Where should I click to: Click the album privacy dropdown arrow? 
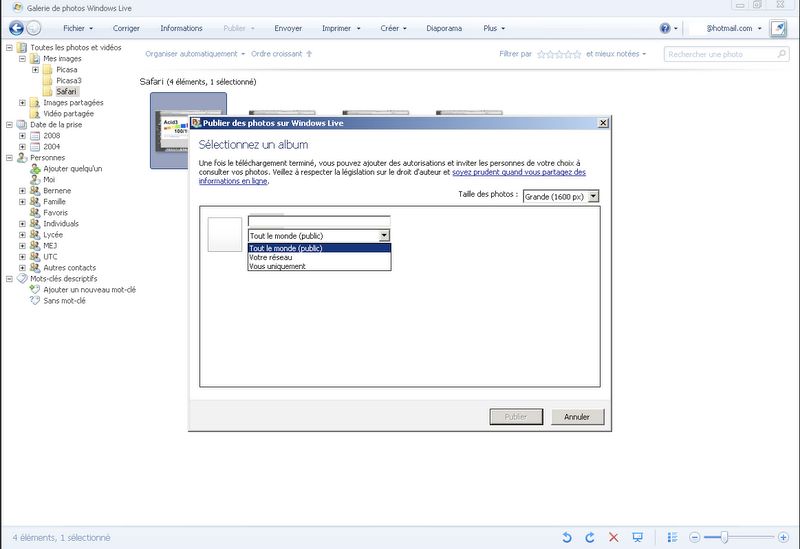click(384, 235)
